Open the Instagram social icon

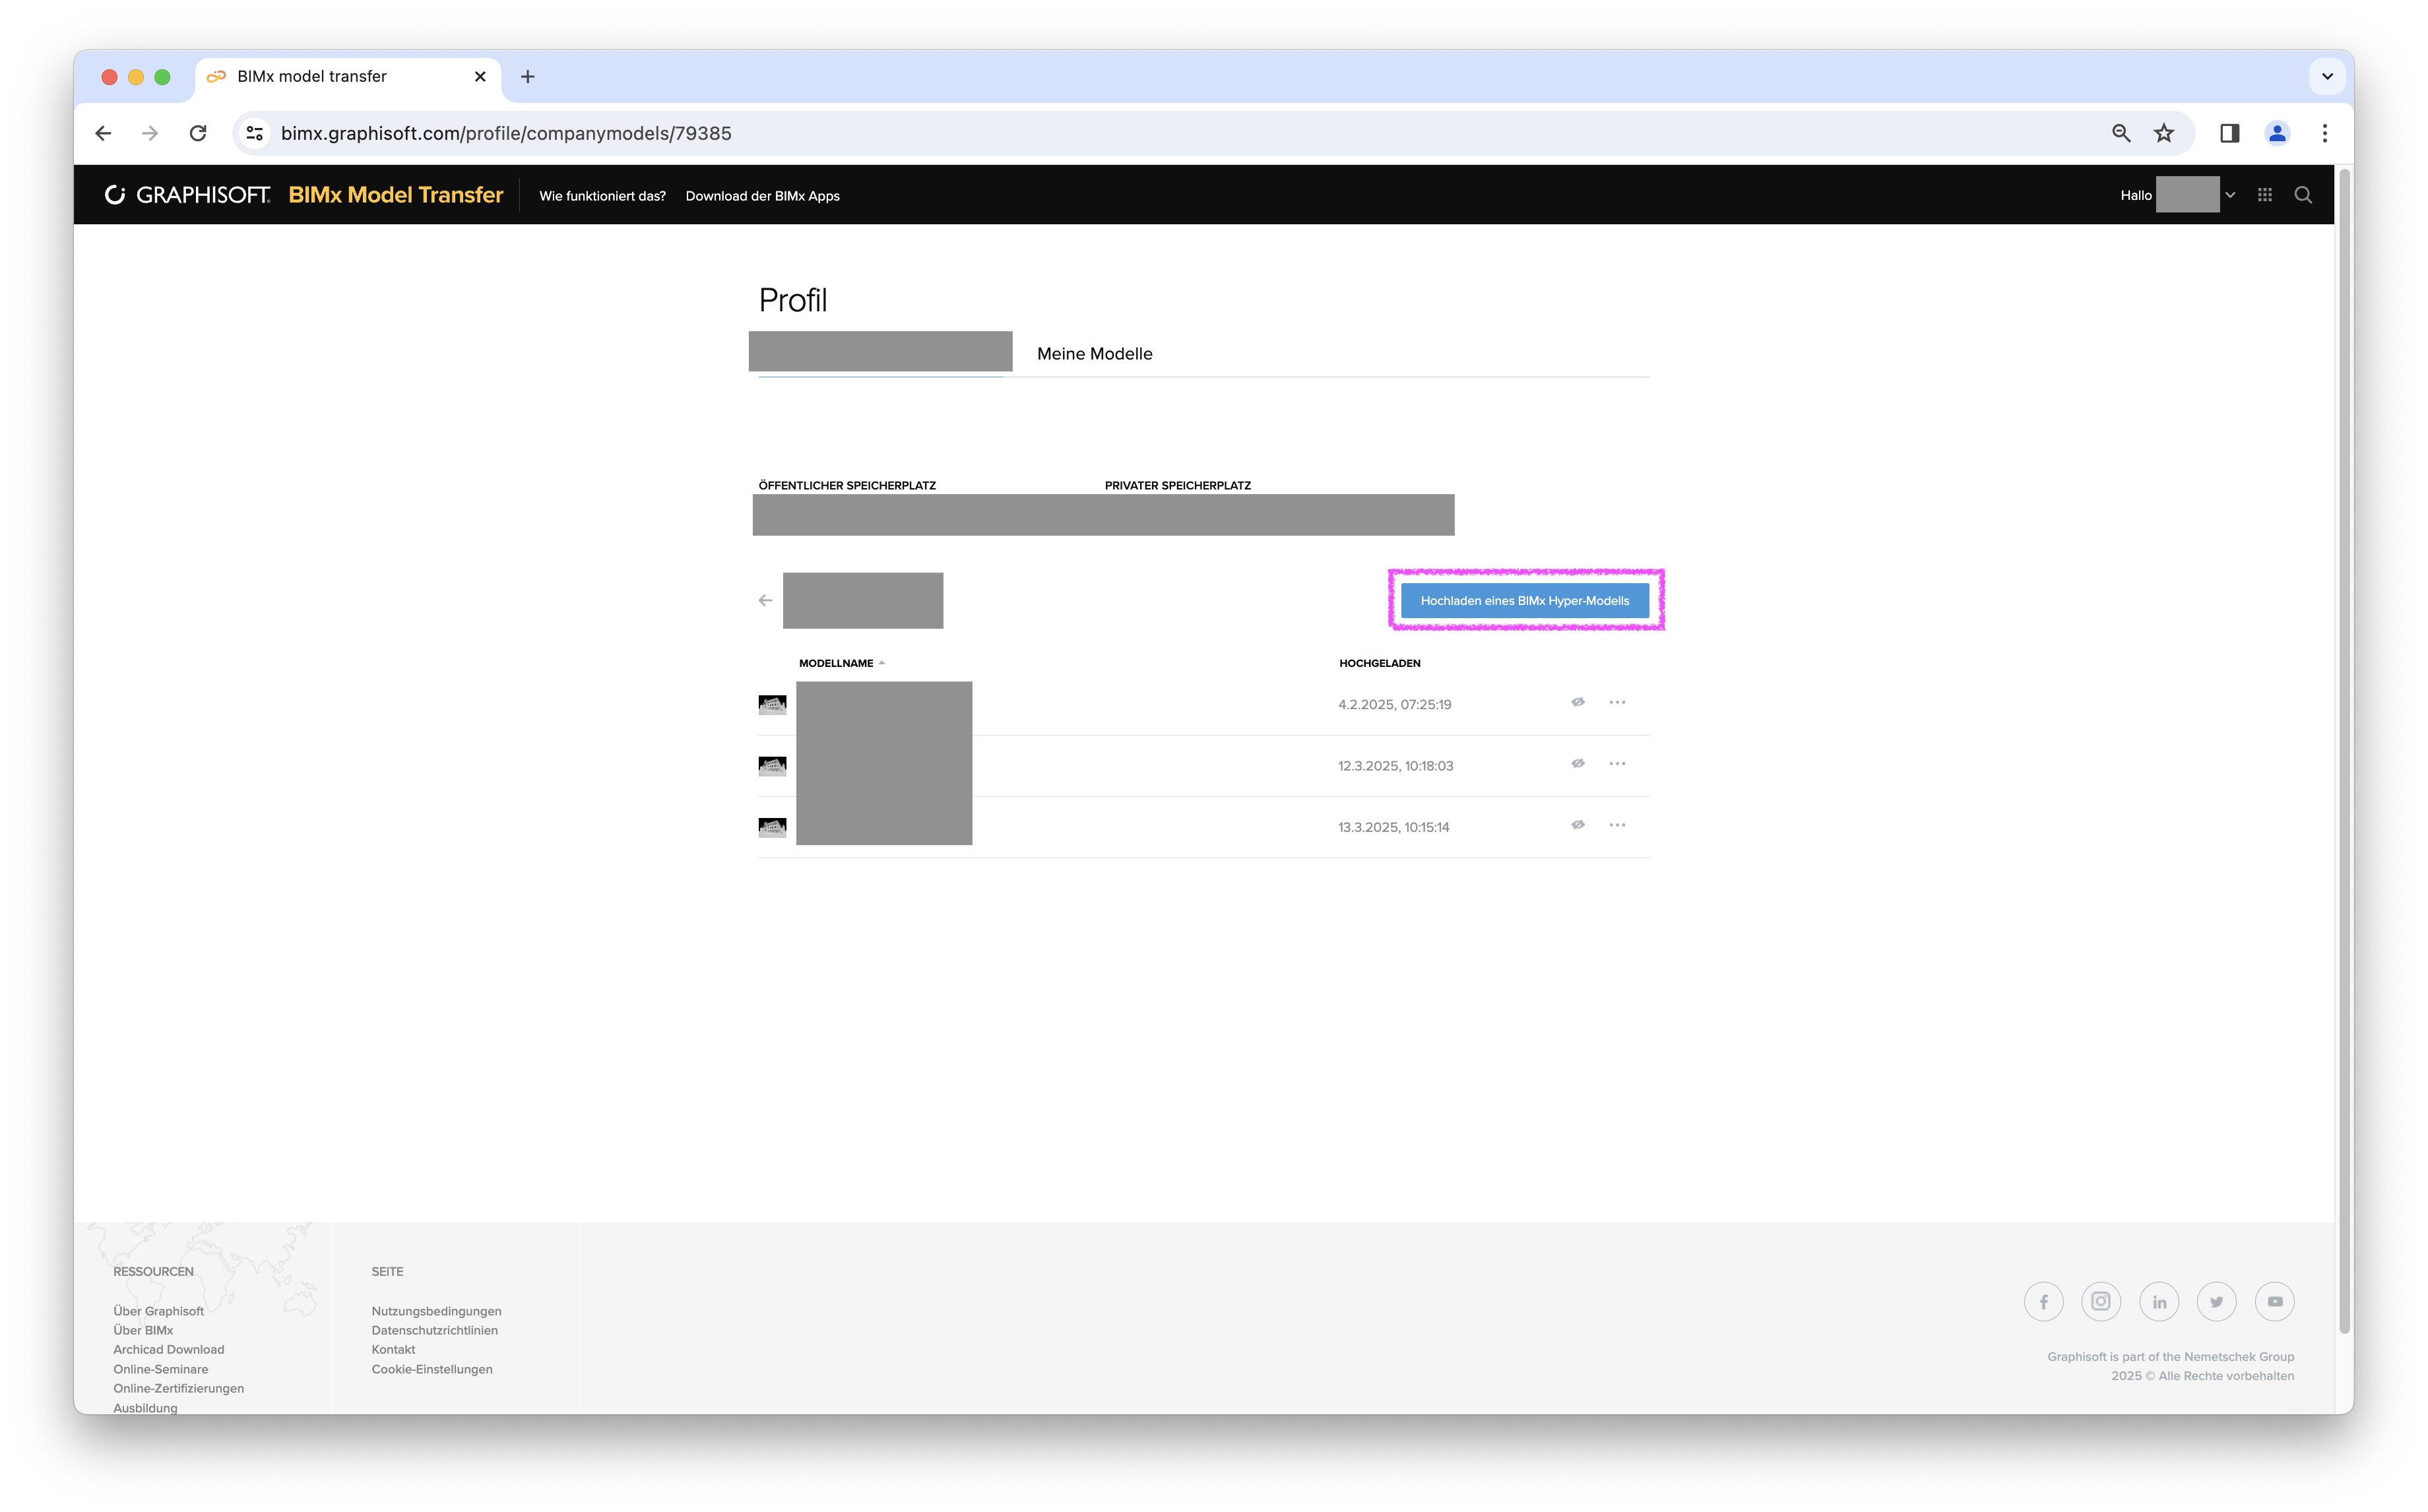pyautogui.click(x=2101, y=1302)
